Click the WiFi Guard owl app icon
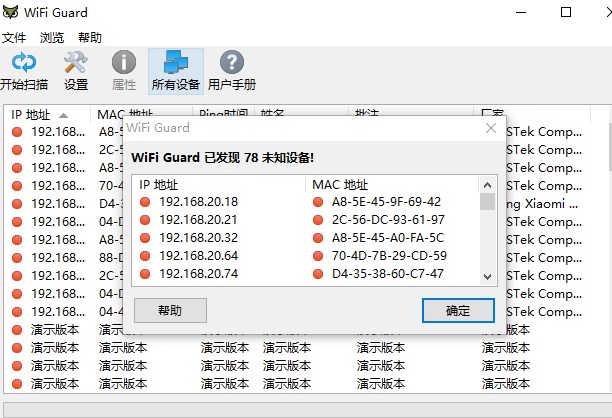Viewport: 612px width, 418px height. coord(10,12)
